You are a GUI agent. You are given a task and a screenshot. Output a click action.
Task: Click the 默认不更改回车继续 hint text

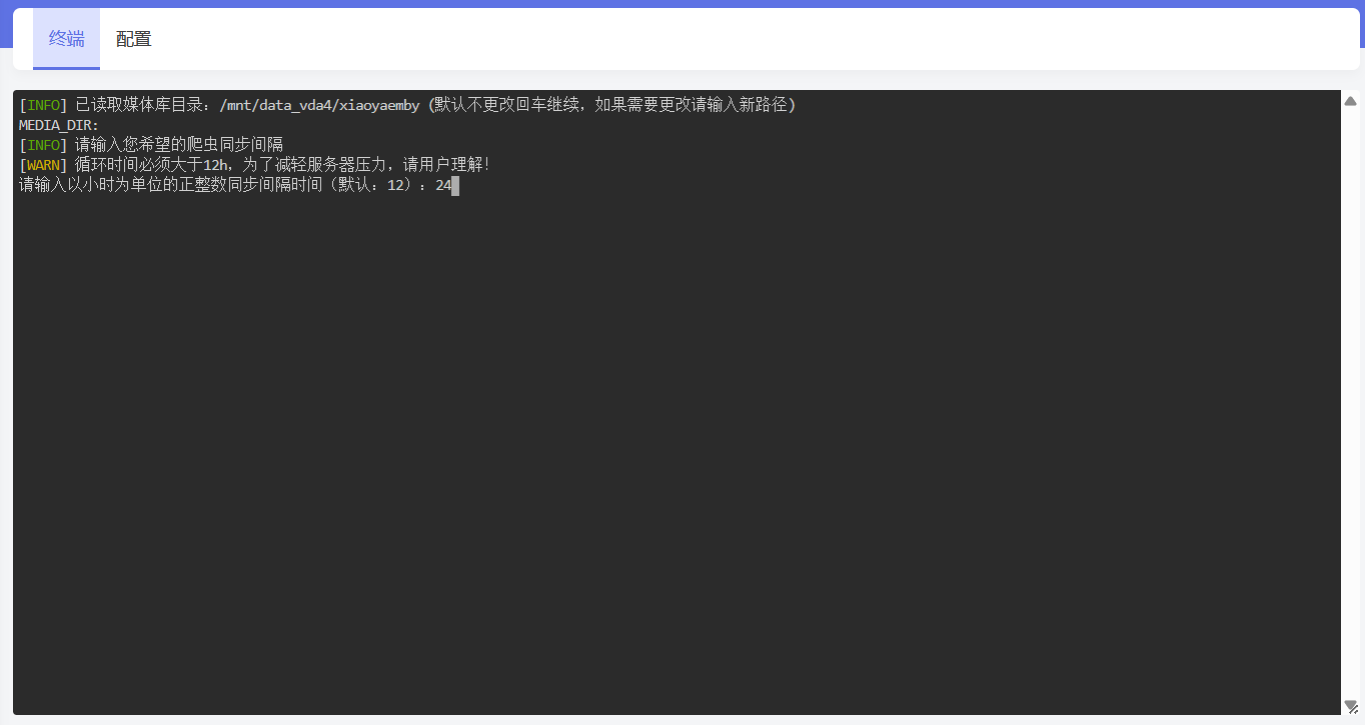506,105
